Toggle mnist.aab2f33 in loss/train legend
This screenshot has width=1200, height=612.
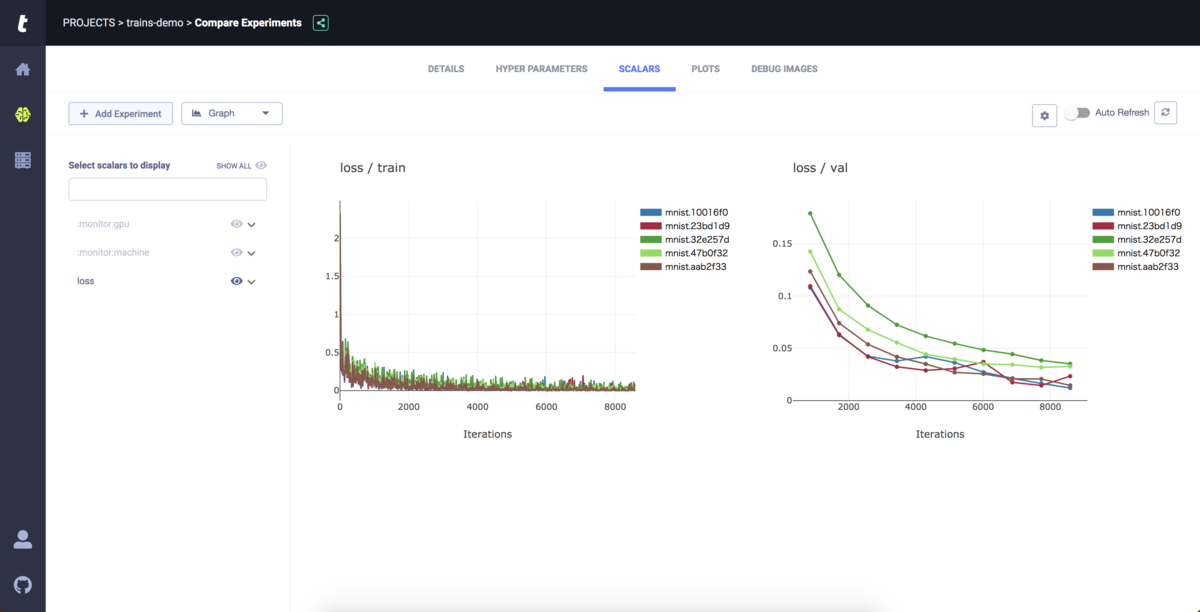683,266
